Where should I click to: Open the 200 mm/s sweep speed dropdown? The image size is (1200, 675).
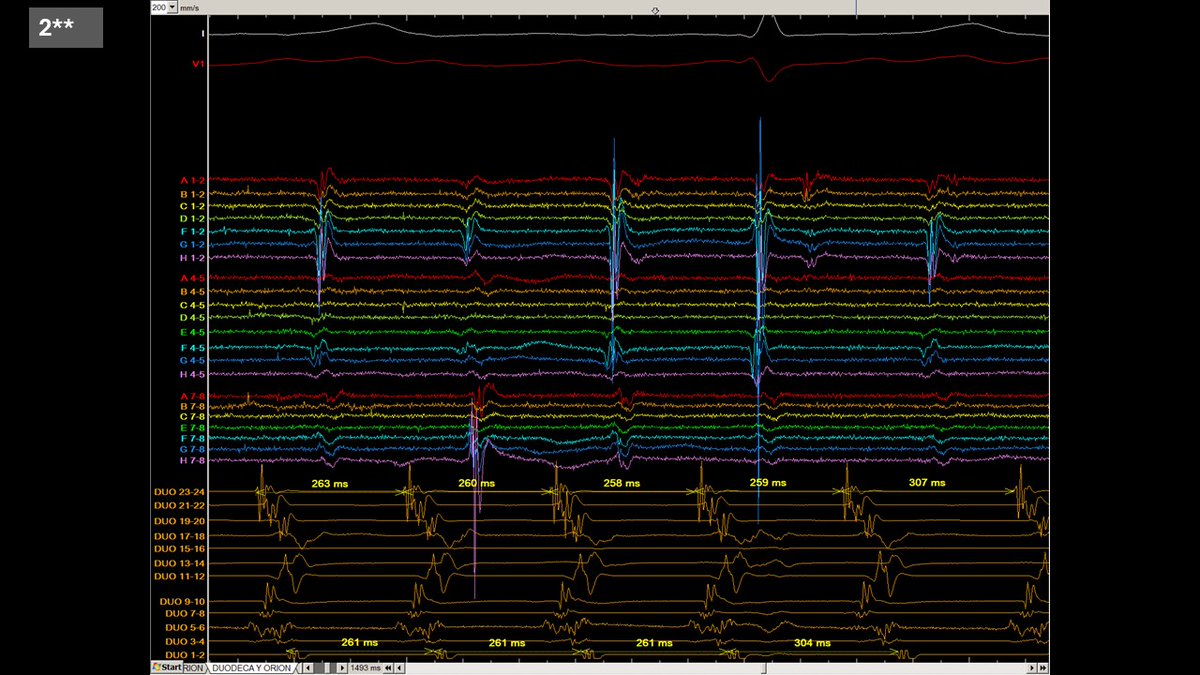coord(173,6)
